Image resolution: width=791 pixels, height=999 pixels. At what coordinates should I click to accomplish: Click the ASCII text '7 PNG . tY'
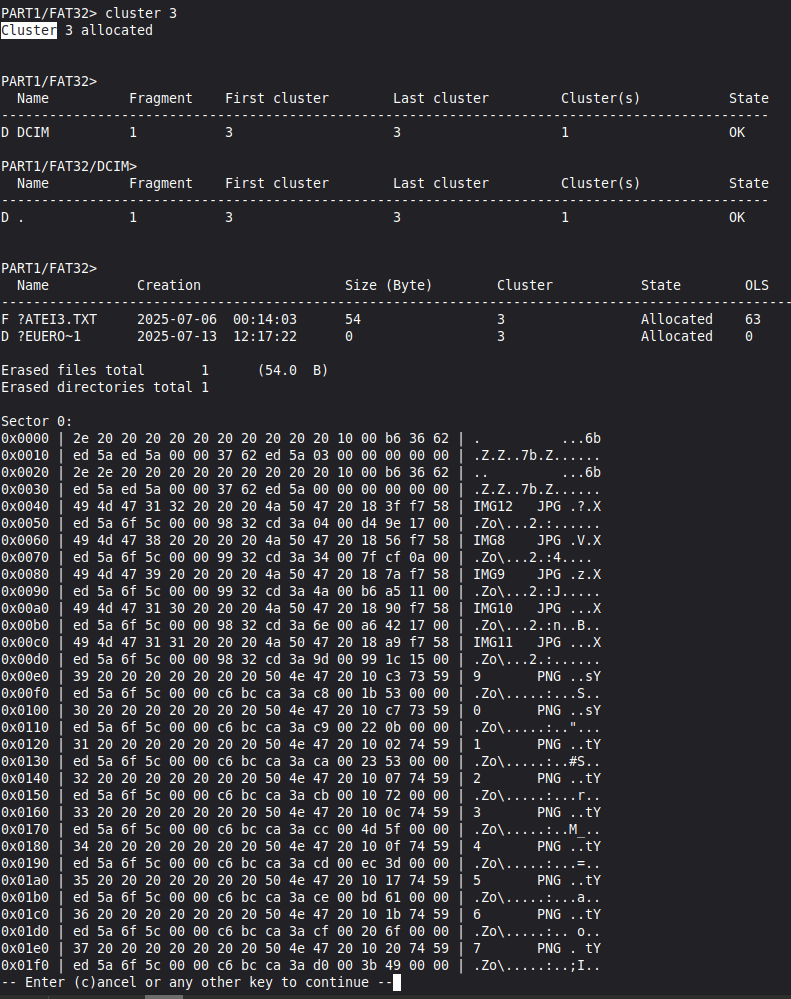coord(537,949)
